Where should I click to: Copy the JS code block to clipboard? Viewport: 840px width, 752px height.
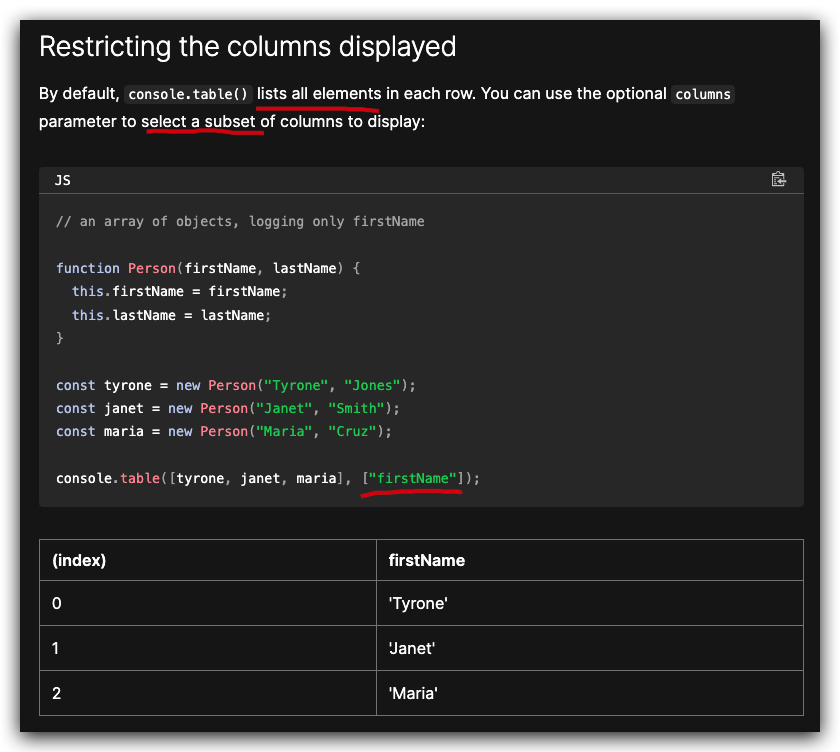pos(778,179)
